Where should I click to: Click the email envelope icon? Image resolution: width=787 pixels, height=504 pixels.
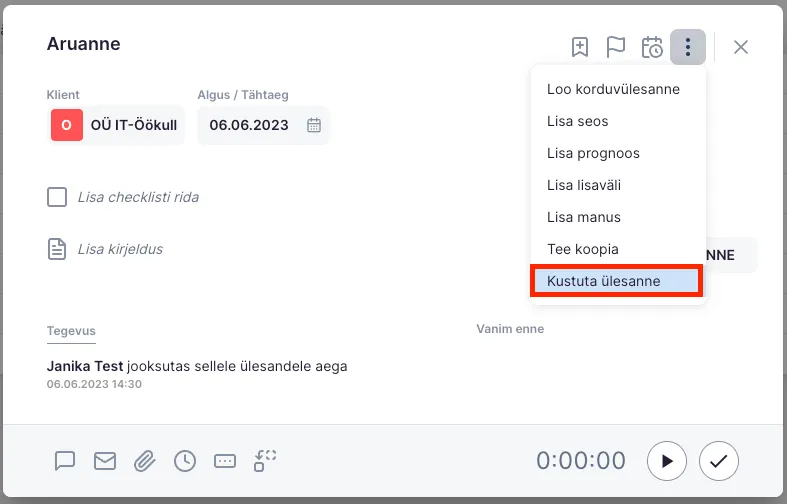(105, 461)
